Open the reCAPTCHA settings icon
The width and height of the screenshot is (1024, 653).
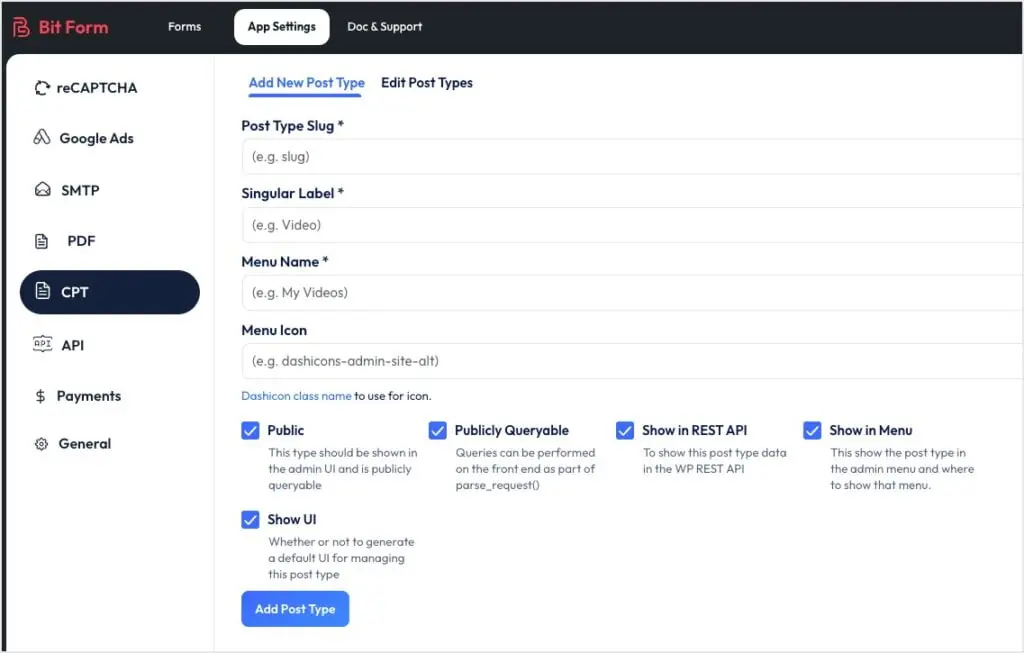pyautogui.click(x=41, y=88)
